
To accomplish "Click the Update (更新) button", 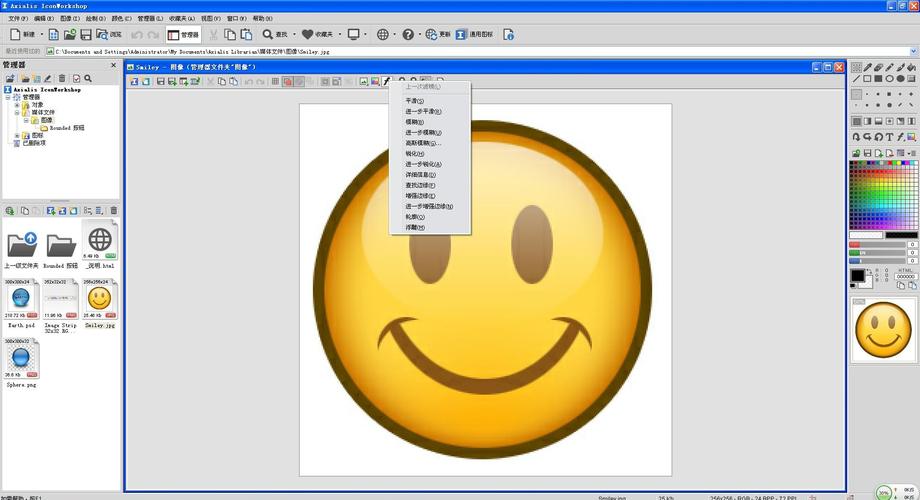I will [438, 35].
